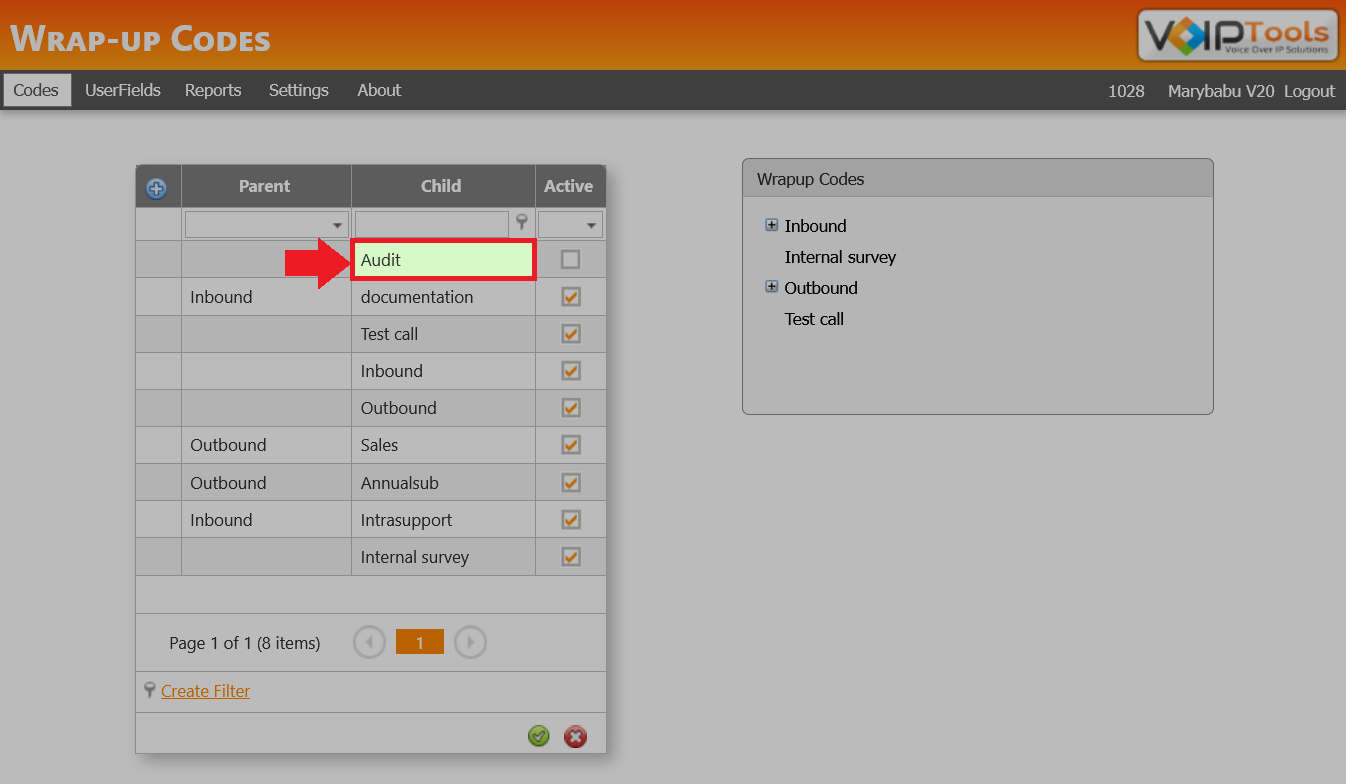Click the filter key icon in the Child column header
The image size is (1346, 784).
tap(521, 223)
